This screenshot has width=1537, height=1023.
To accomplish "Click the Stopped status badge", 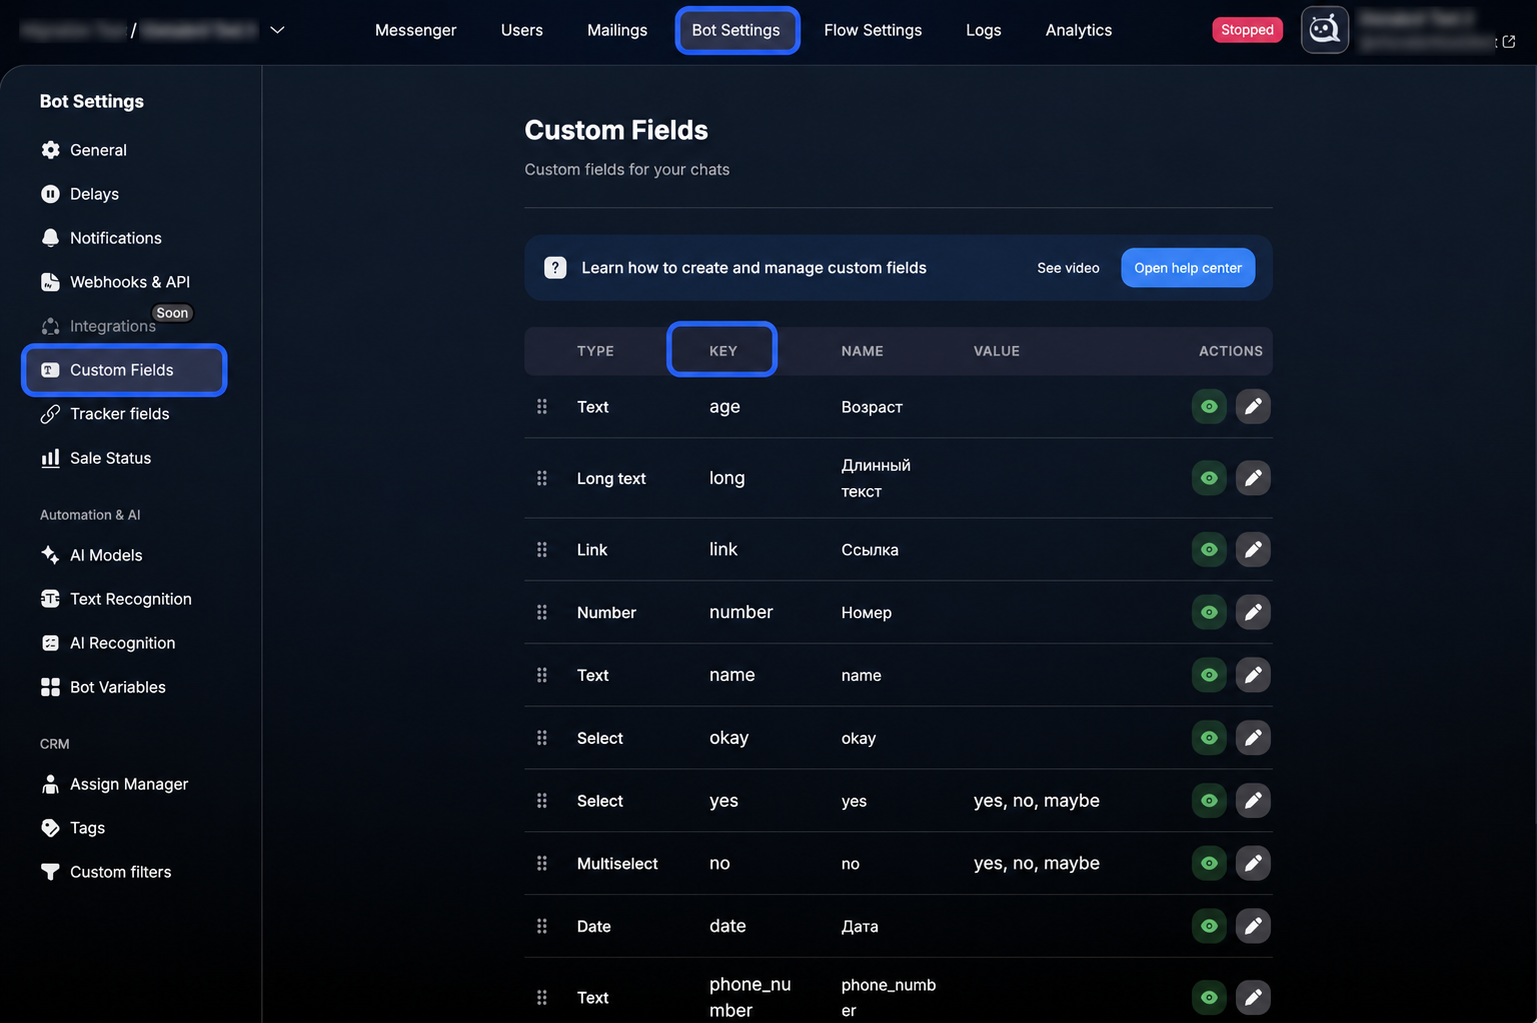I will (x=1247, y=30).
